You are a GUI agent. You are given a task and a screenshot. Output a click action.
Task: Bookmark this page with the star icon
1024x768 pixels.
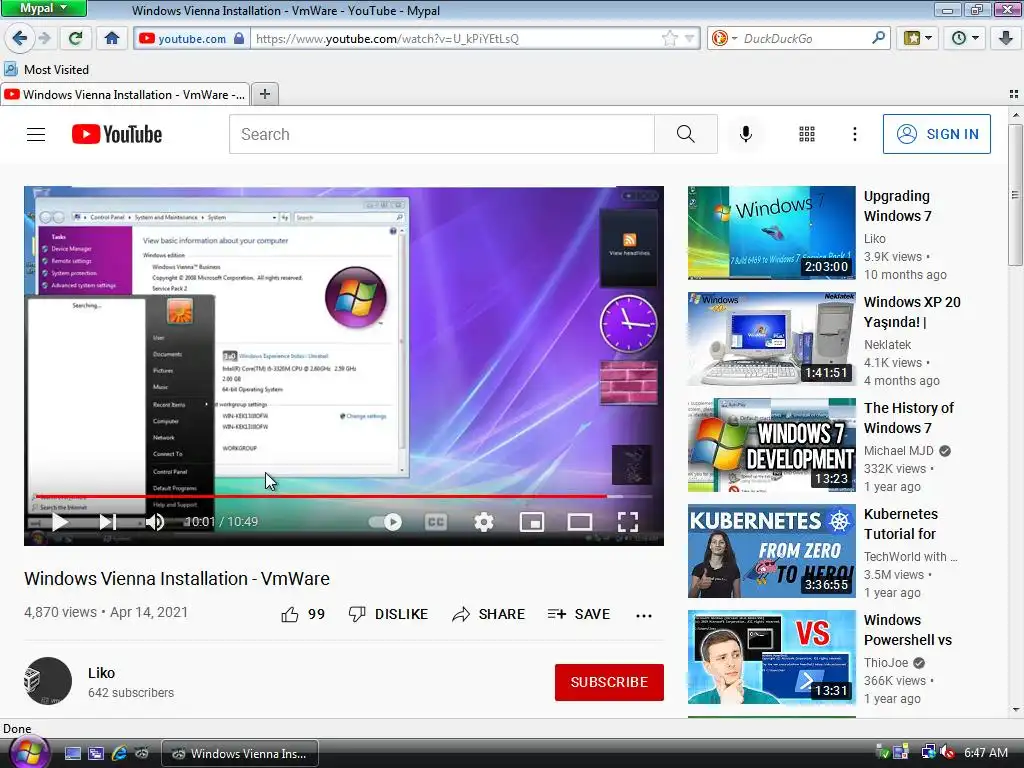[669, 39]
